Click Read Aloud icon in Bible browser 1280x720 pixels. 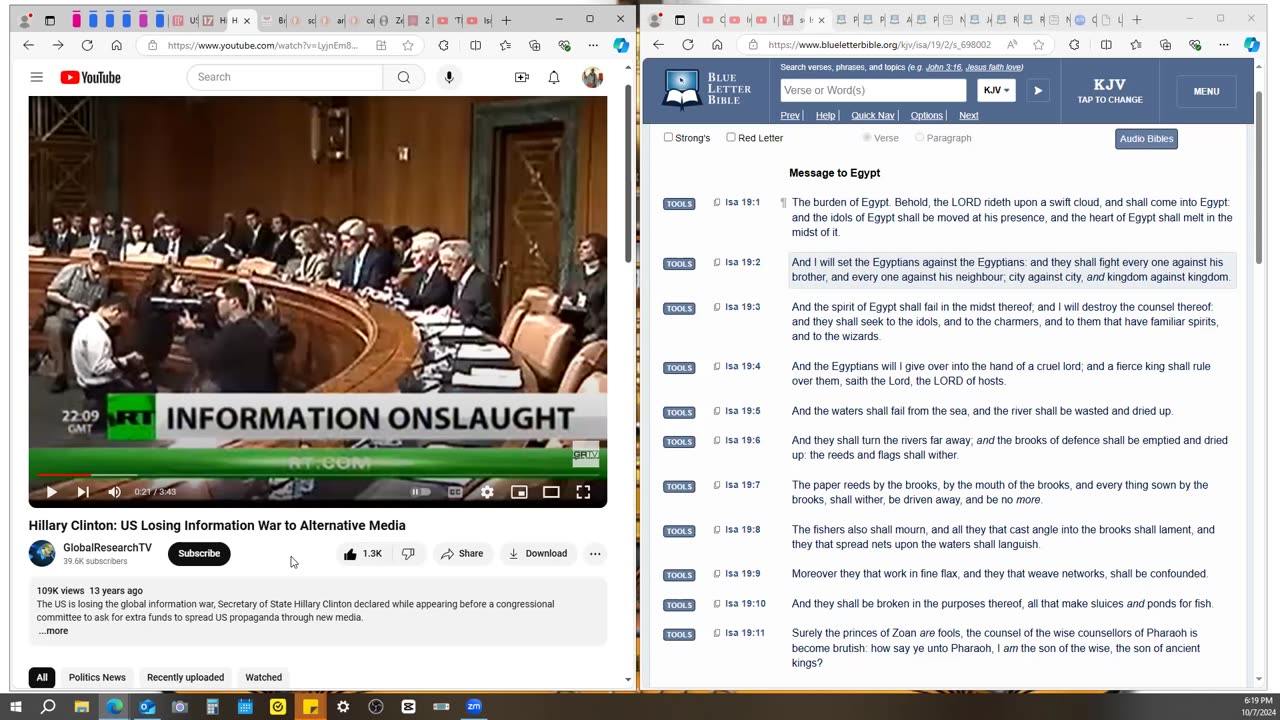click(1012, 45)
